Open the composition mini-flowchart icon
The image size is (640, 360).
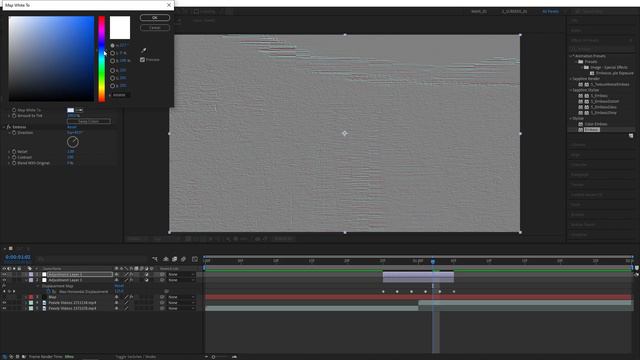click(x=155, y=259)
